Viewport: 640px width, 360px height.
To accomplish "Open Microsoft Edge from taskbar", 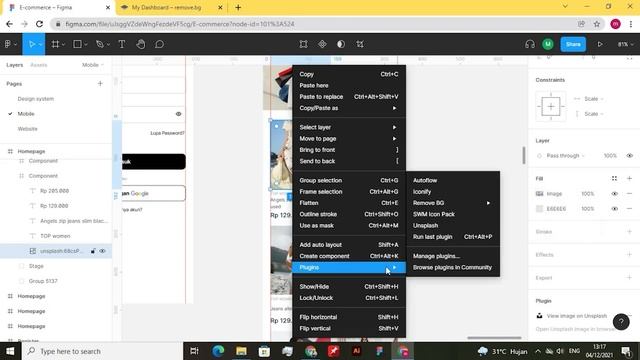I will pyautogui.click(x=218, y=351).
